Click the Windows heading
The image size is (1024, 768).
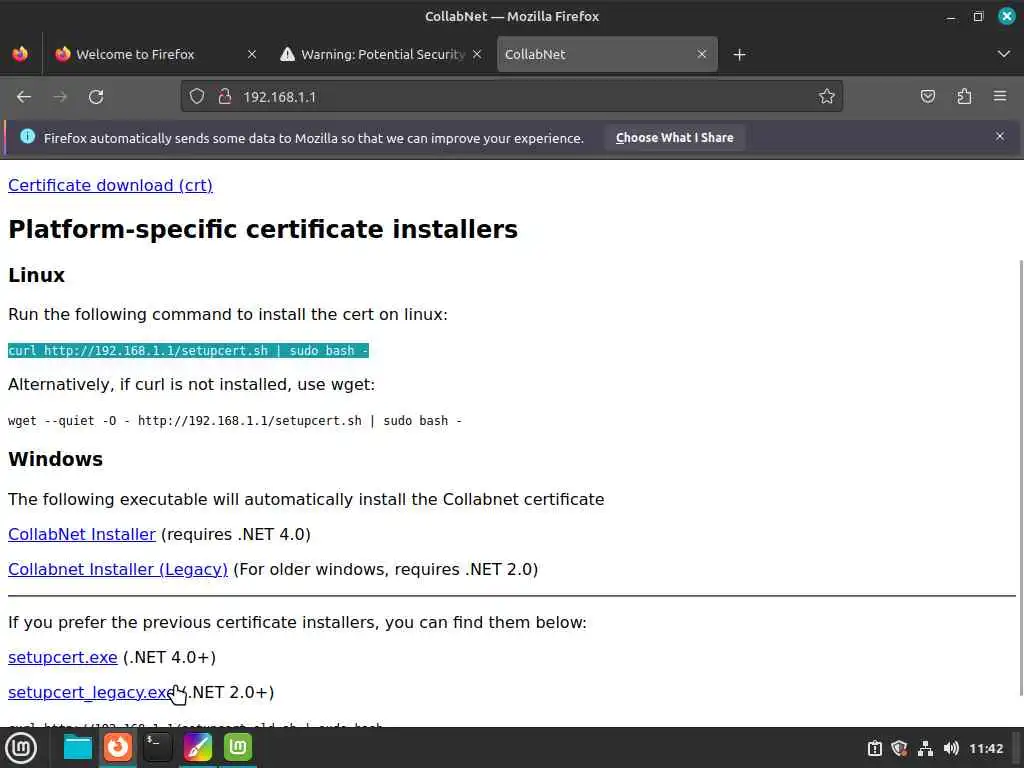click(56, 459)
